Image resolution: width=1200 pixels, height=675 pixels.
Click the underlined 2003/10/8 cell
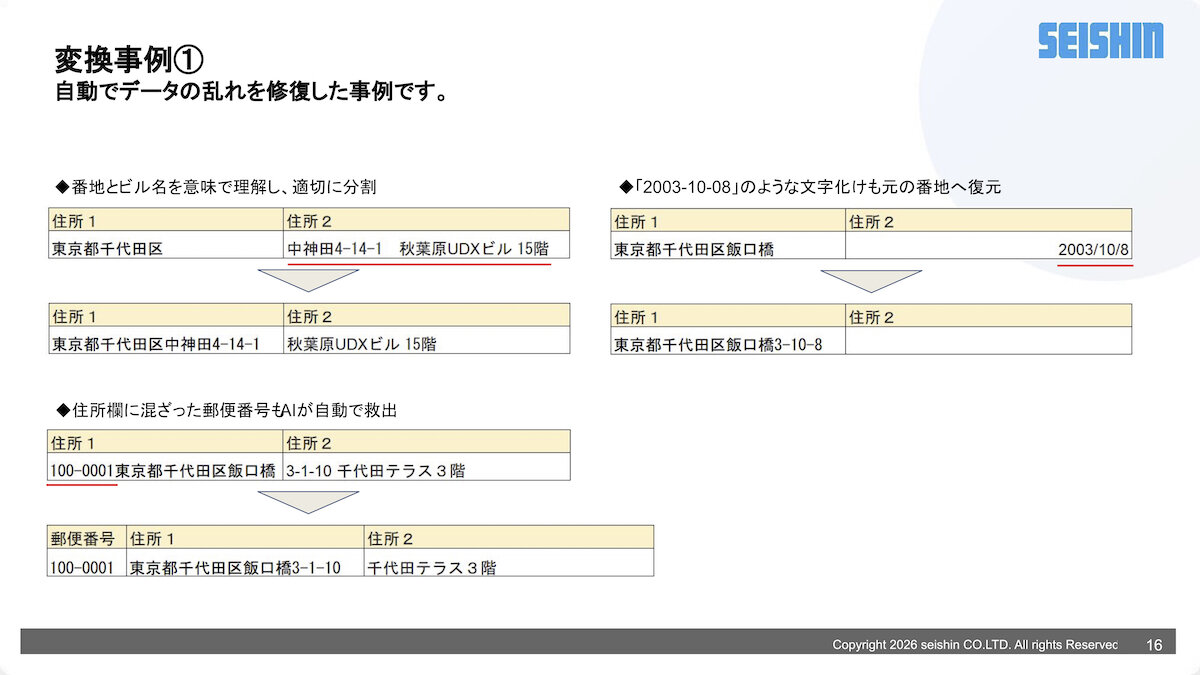[1094, 248]
